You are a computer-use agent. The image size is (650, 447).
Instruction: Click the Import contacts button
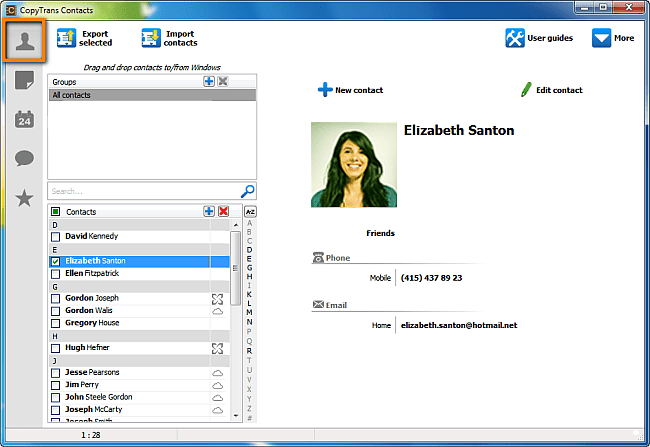[x=169, y=38]
